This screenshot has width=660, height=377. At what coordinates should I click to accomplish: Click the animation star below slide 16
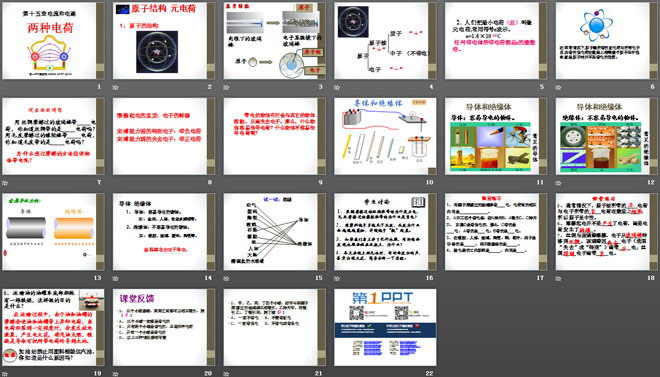[x=337, y=278]
